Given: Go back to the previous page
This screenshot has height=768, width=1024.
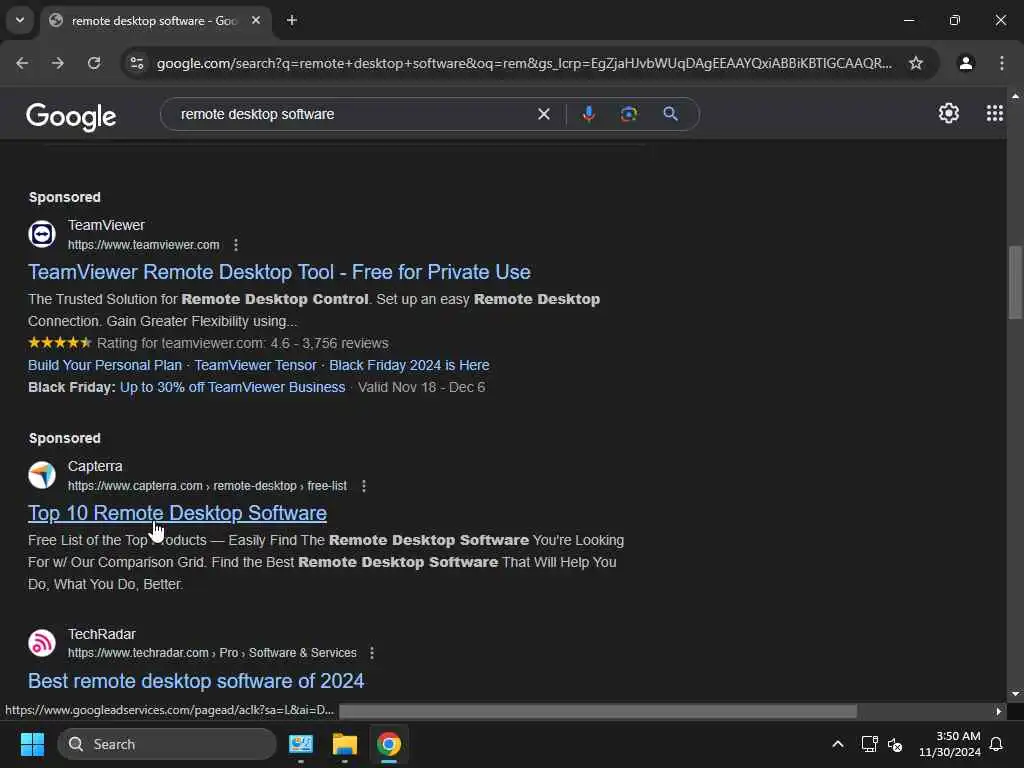Looking at the screenshot, I should click(22, 63).
